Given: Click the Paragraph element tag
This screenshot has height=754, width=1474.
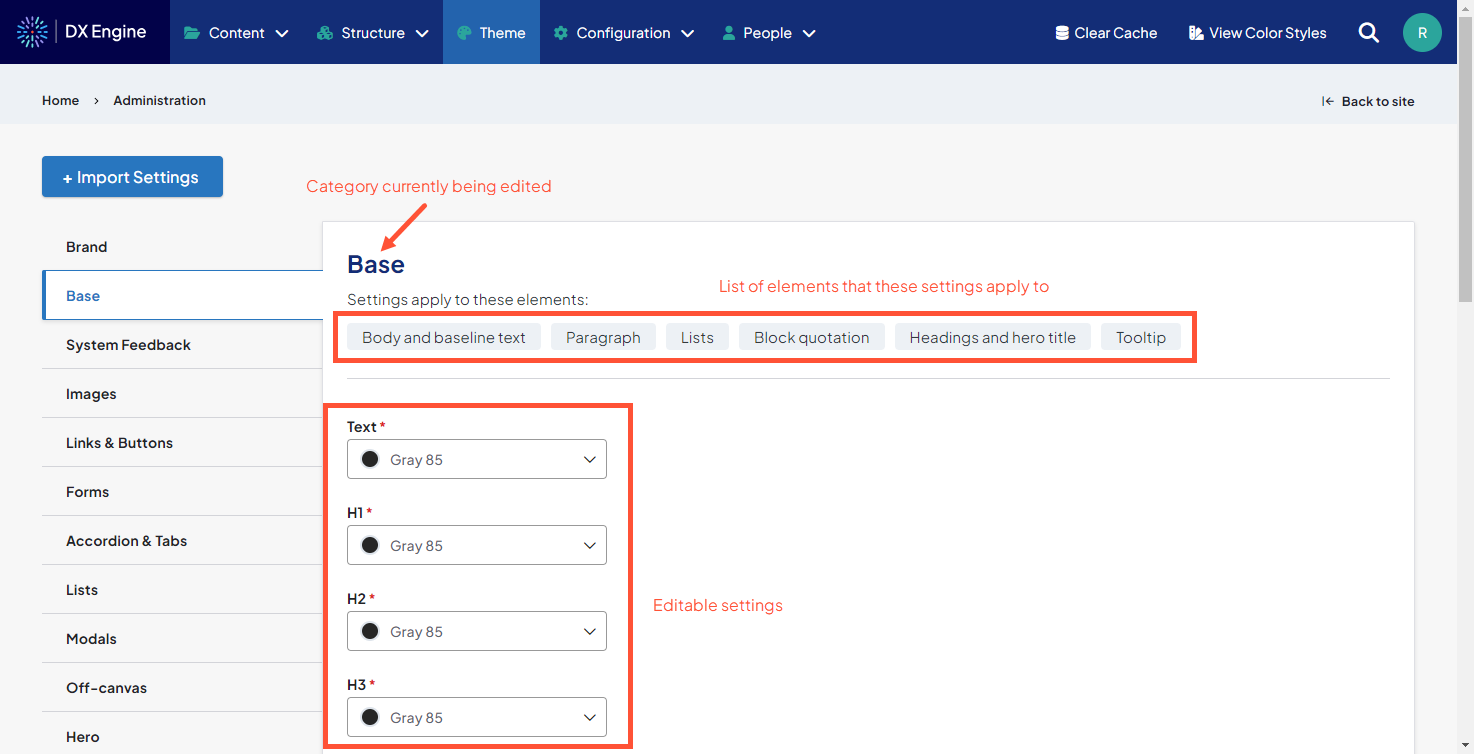Looking at the screenshot, I should tap(603, 337).
